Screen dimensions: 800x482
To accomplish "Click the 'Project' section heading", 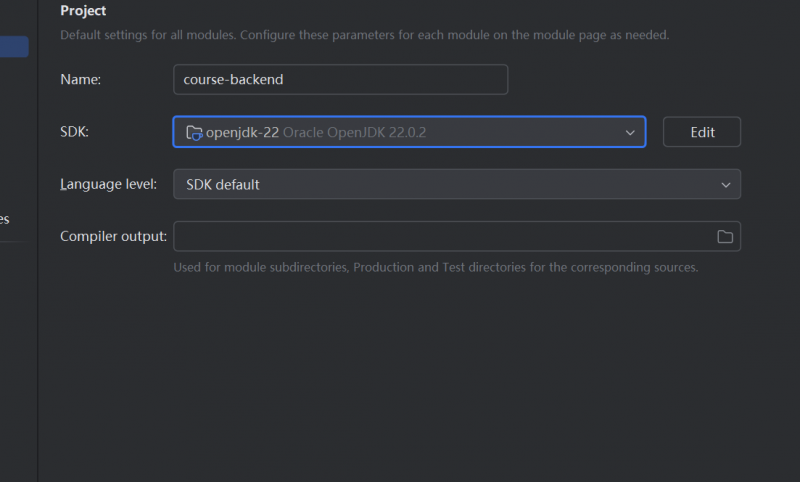I will pos(83,11).
